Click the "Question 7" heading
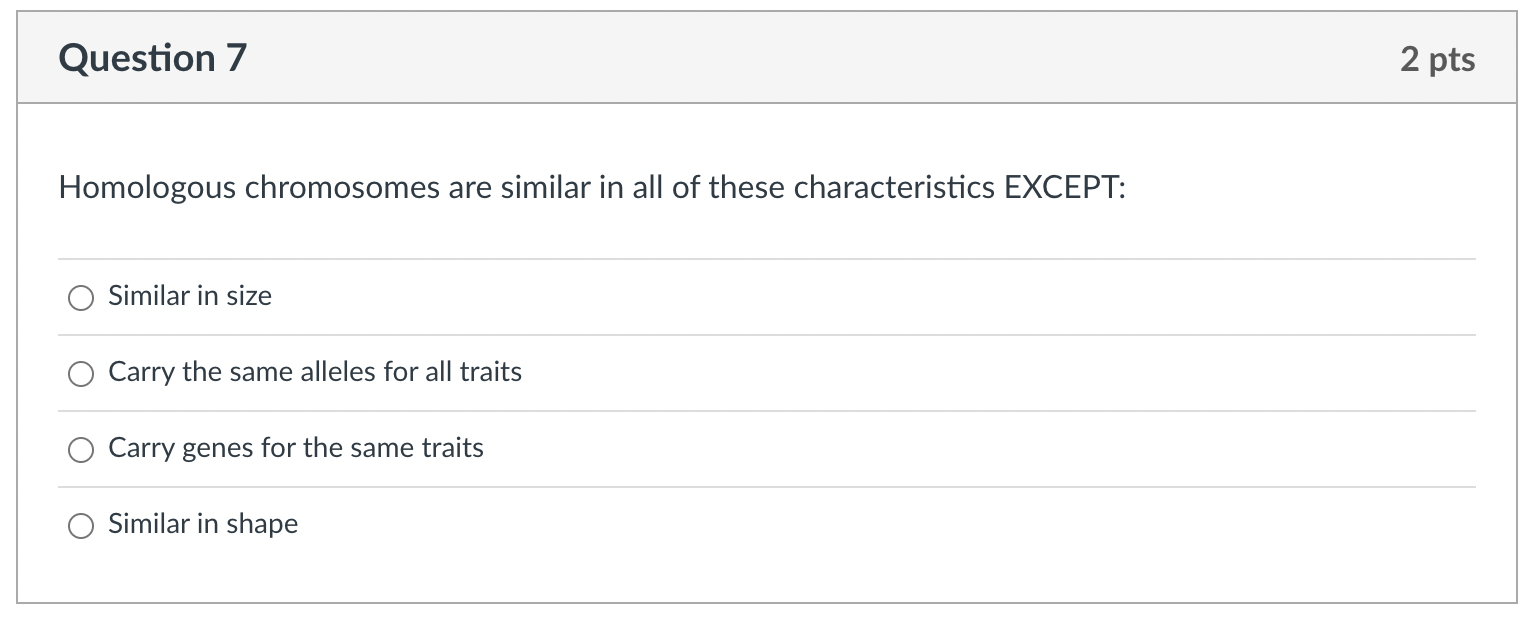 pos(152,59)
